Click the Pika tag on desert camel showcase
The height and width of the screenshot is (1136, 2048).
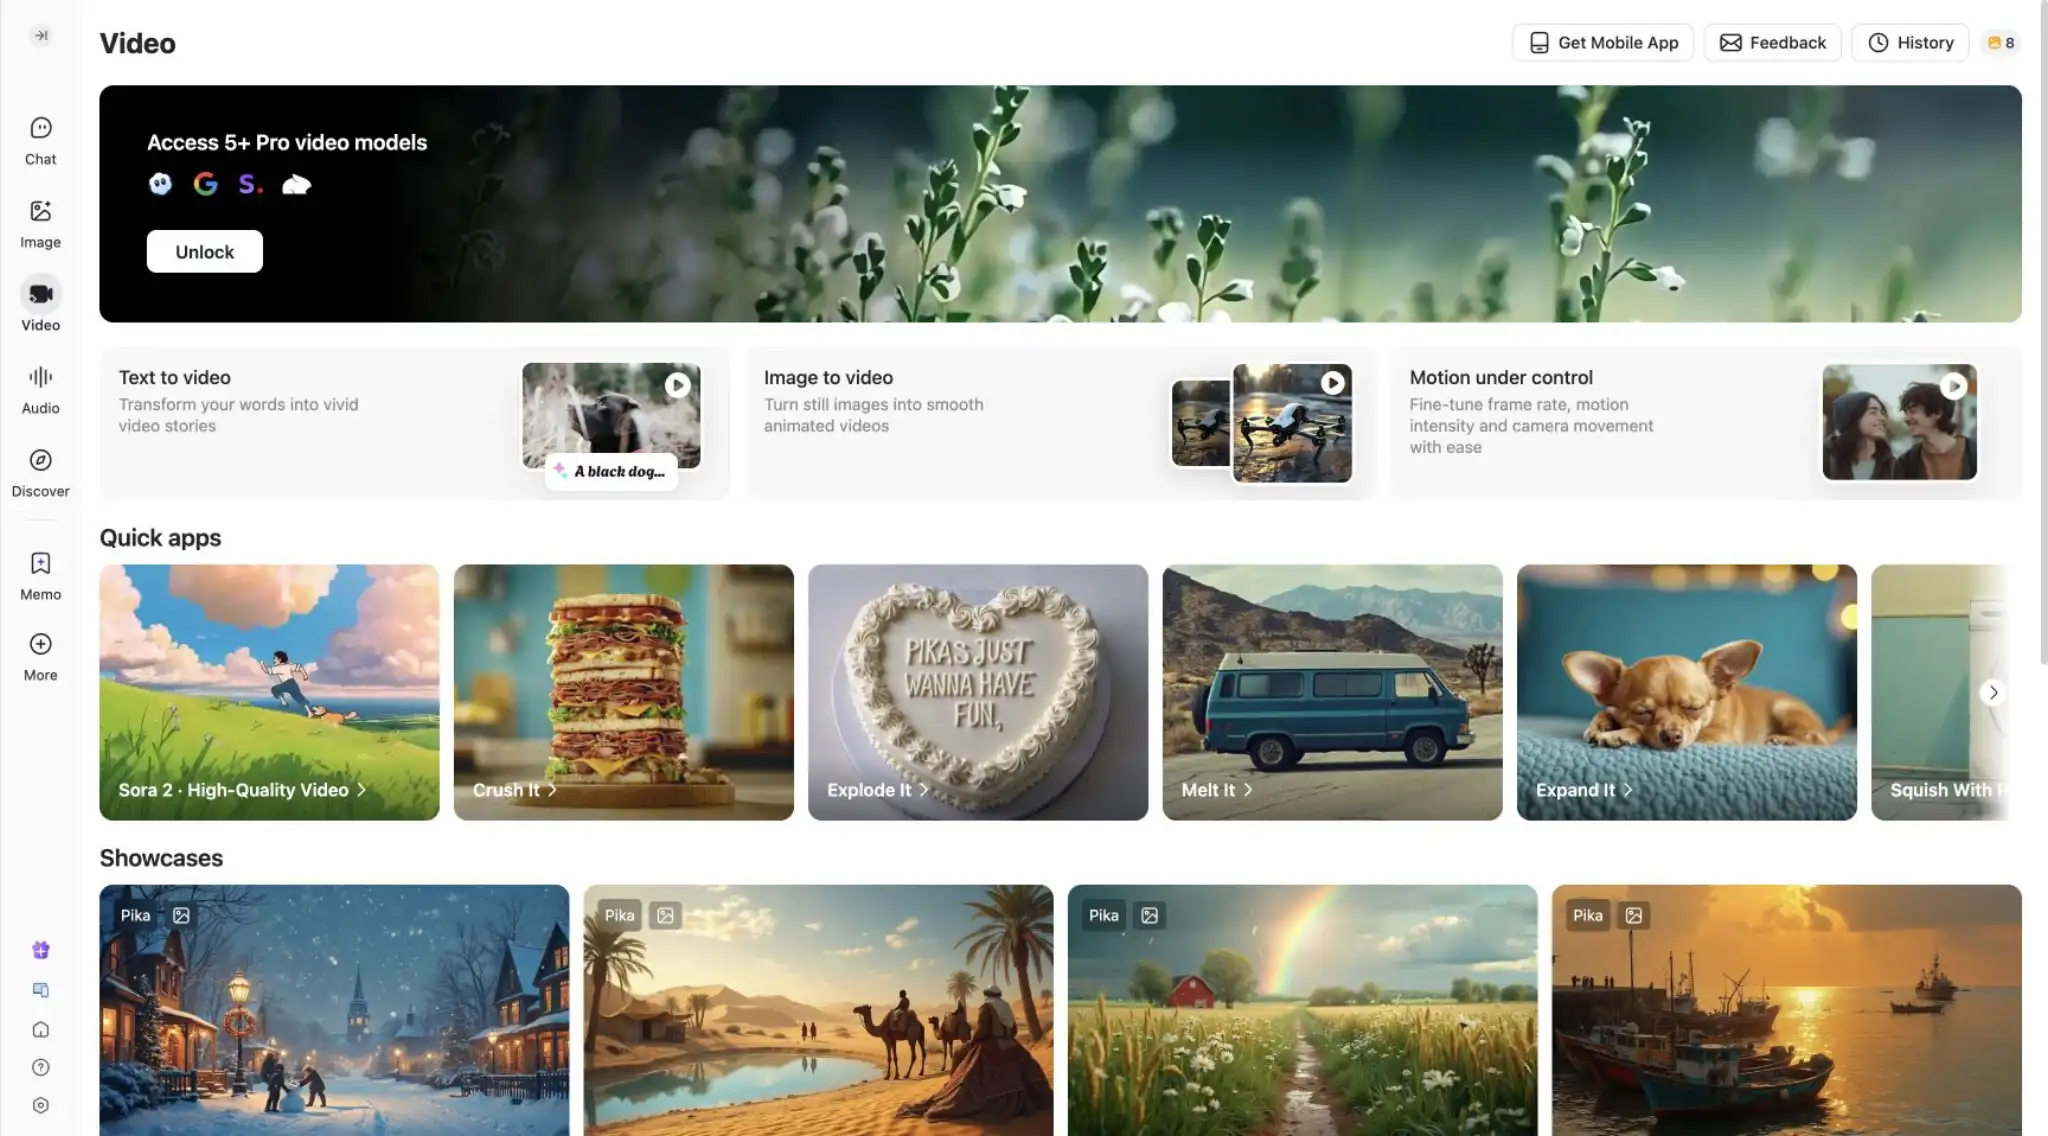click(619, 916)
